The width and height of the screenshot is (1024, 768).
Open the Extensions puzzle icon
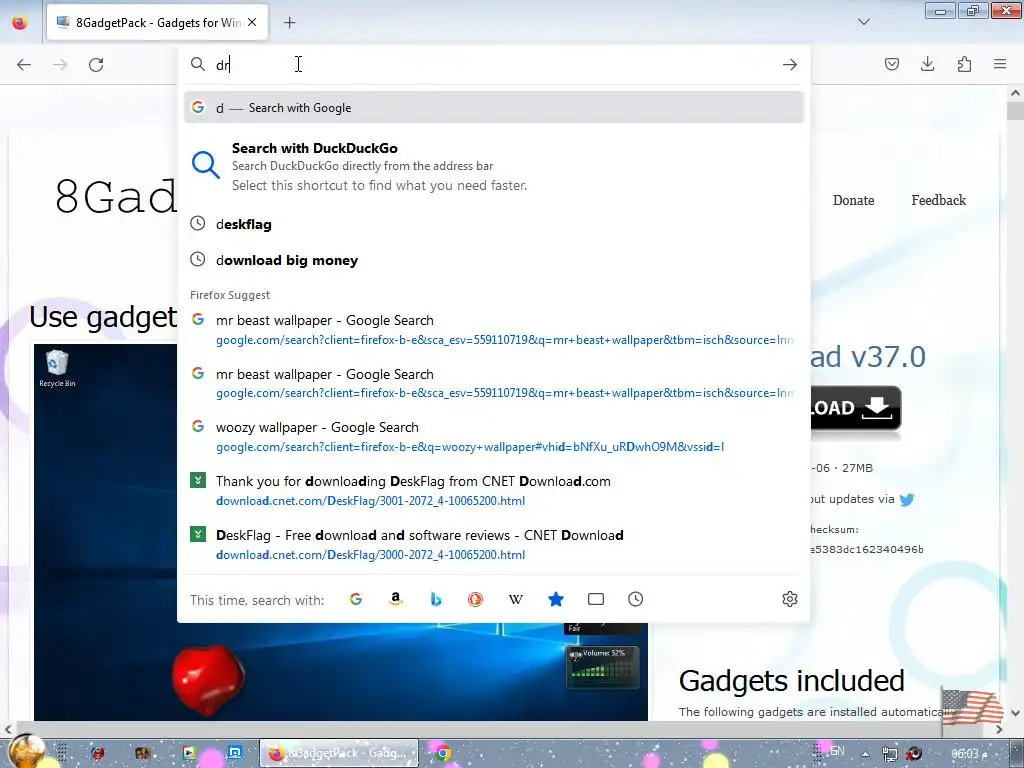tap(964, 64)
